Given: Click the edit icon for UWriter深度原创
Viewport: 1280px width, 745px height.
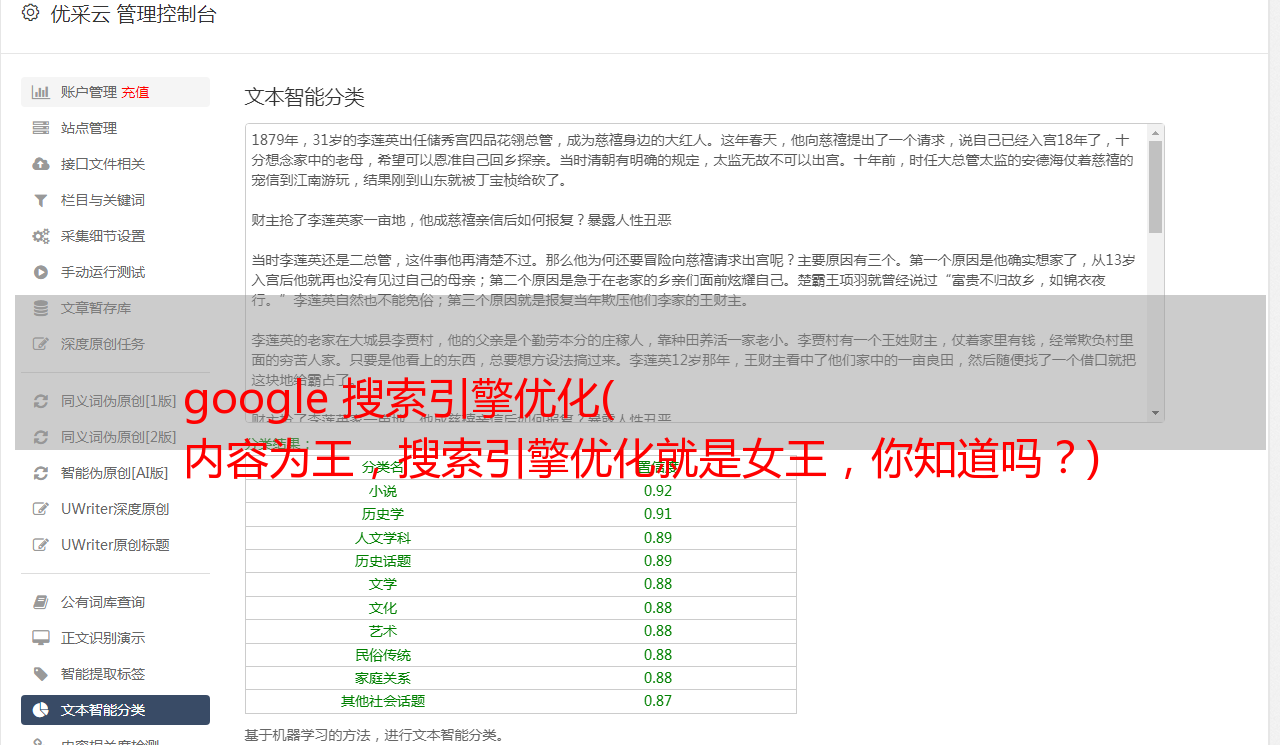Looking at the screenshot, I should coord(41,509).
